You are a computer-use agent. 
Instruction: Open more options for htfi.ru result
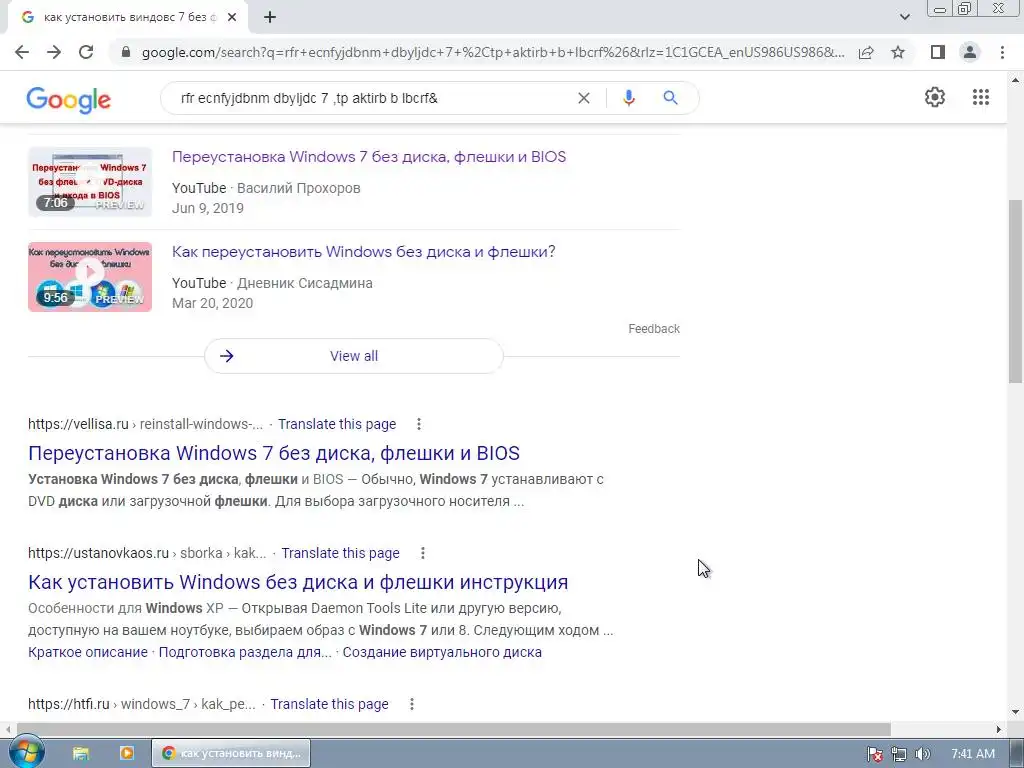[x=411, y=704]
